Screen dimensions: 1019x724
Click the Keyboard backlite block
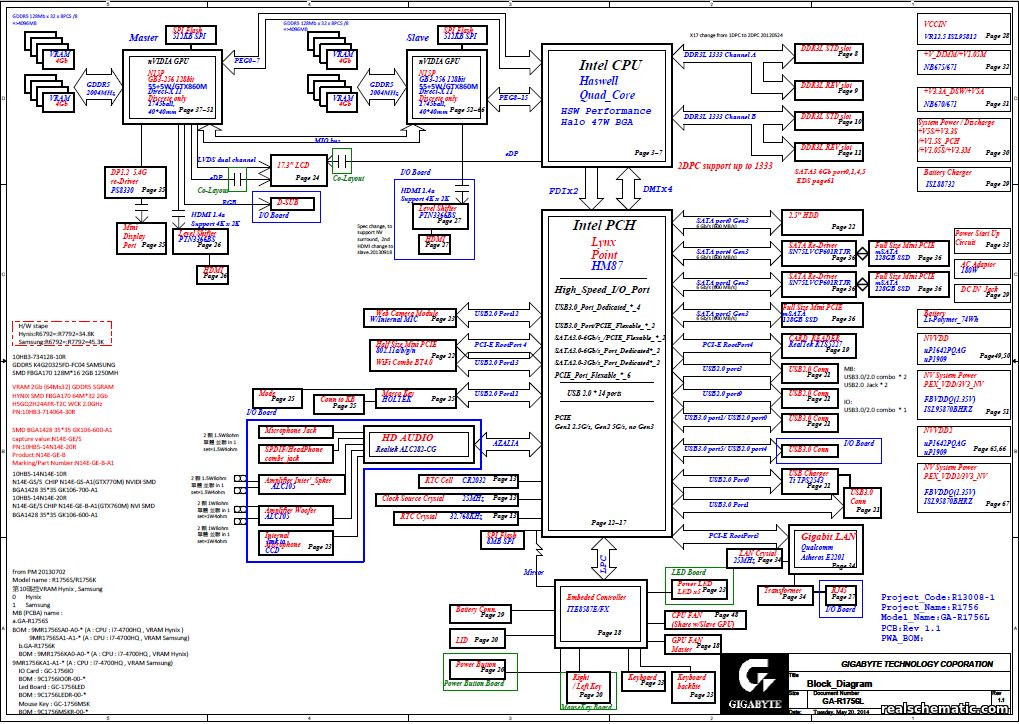pyautogui.click(x=695, y=687)
